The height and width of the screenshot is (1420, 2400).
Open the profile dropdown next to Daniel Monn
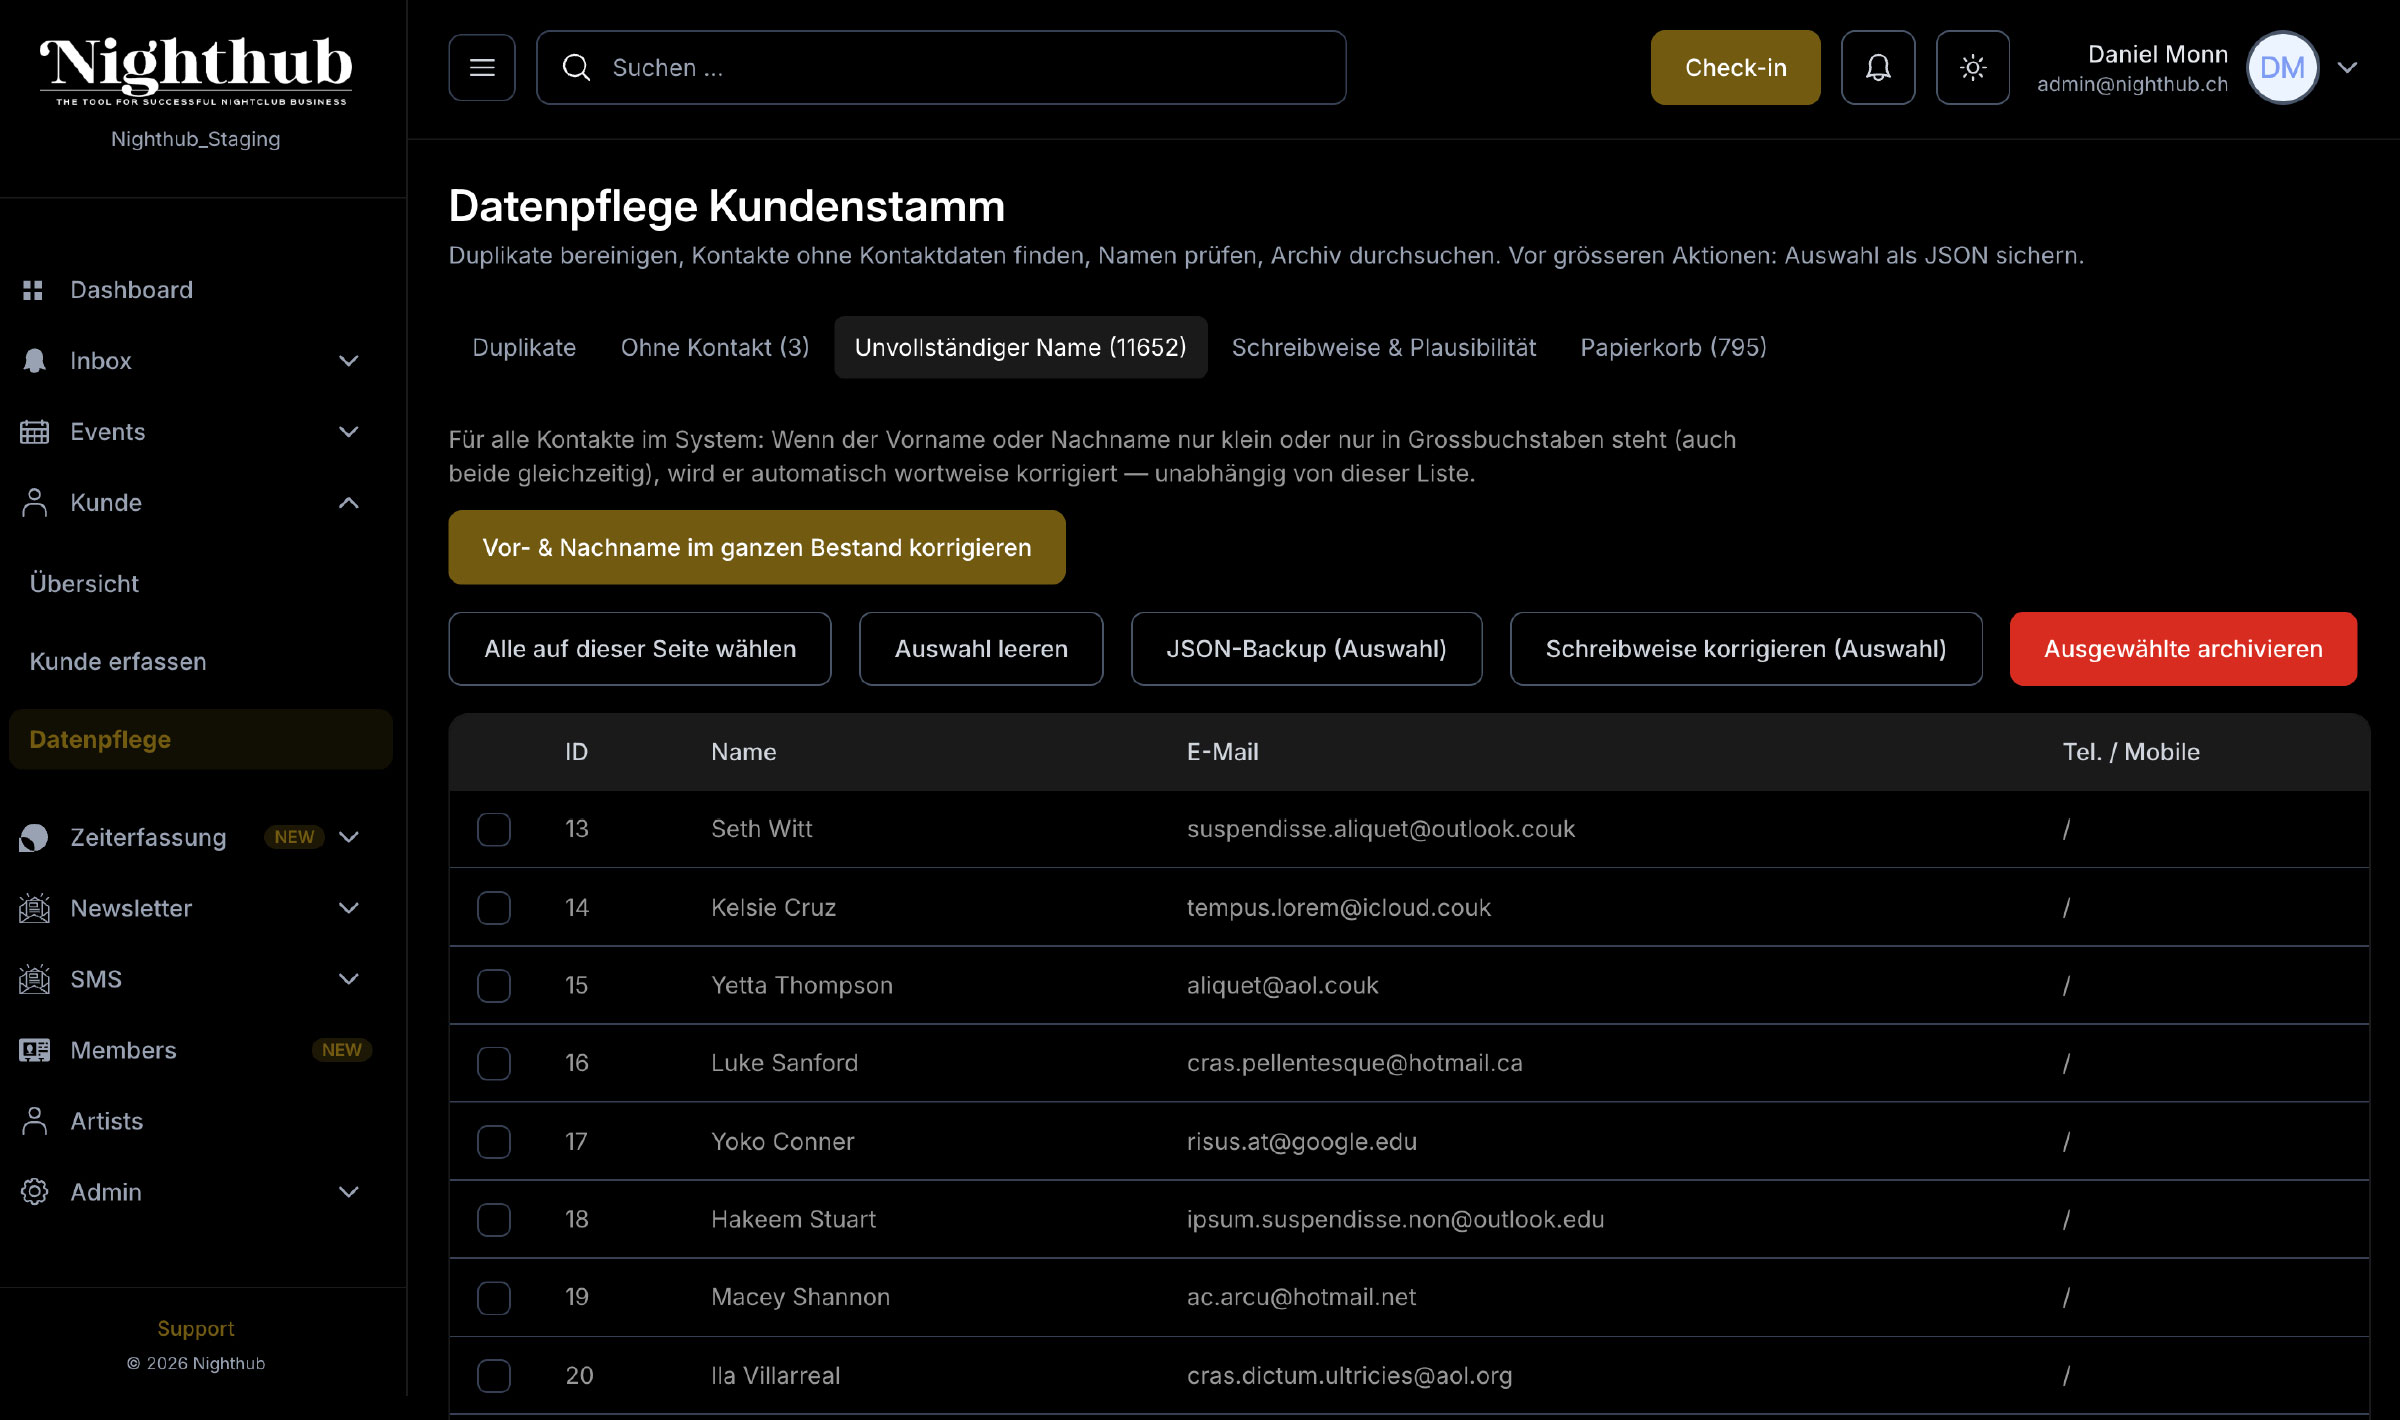pos(2348,67)
